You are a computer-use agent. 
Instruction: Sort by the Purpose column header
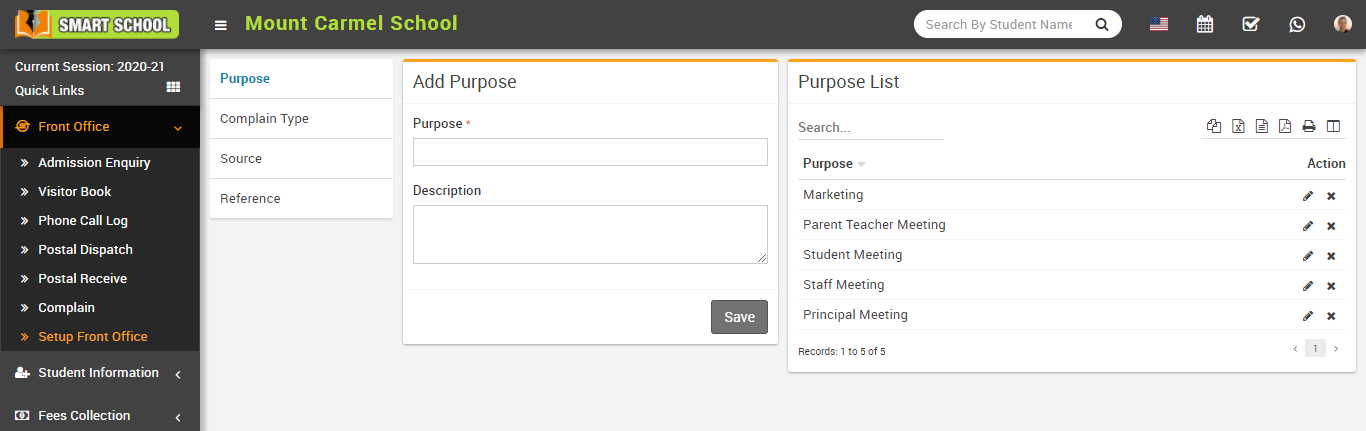[829, 164]
